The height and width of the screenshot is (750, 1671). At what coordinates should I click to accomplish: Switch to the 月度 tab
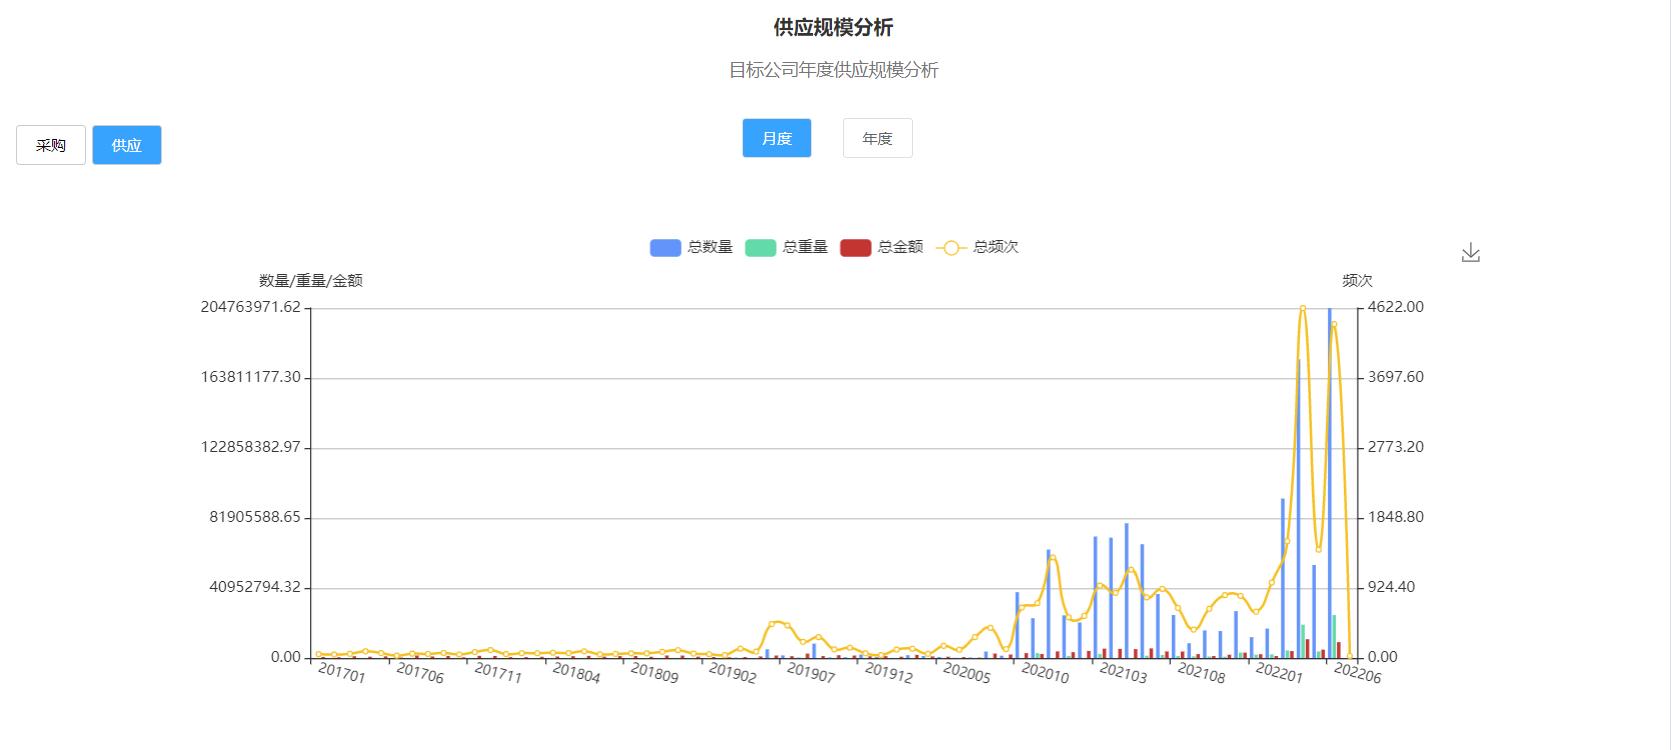777,138
